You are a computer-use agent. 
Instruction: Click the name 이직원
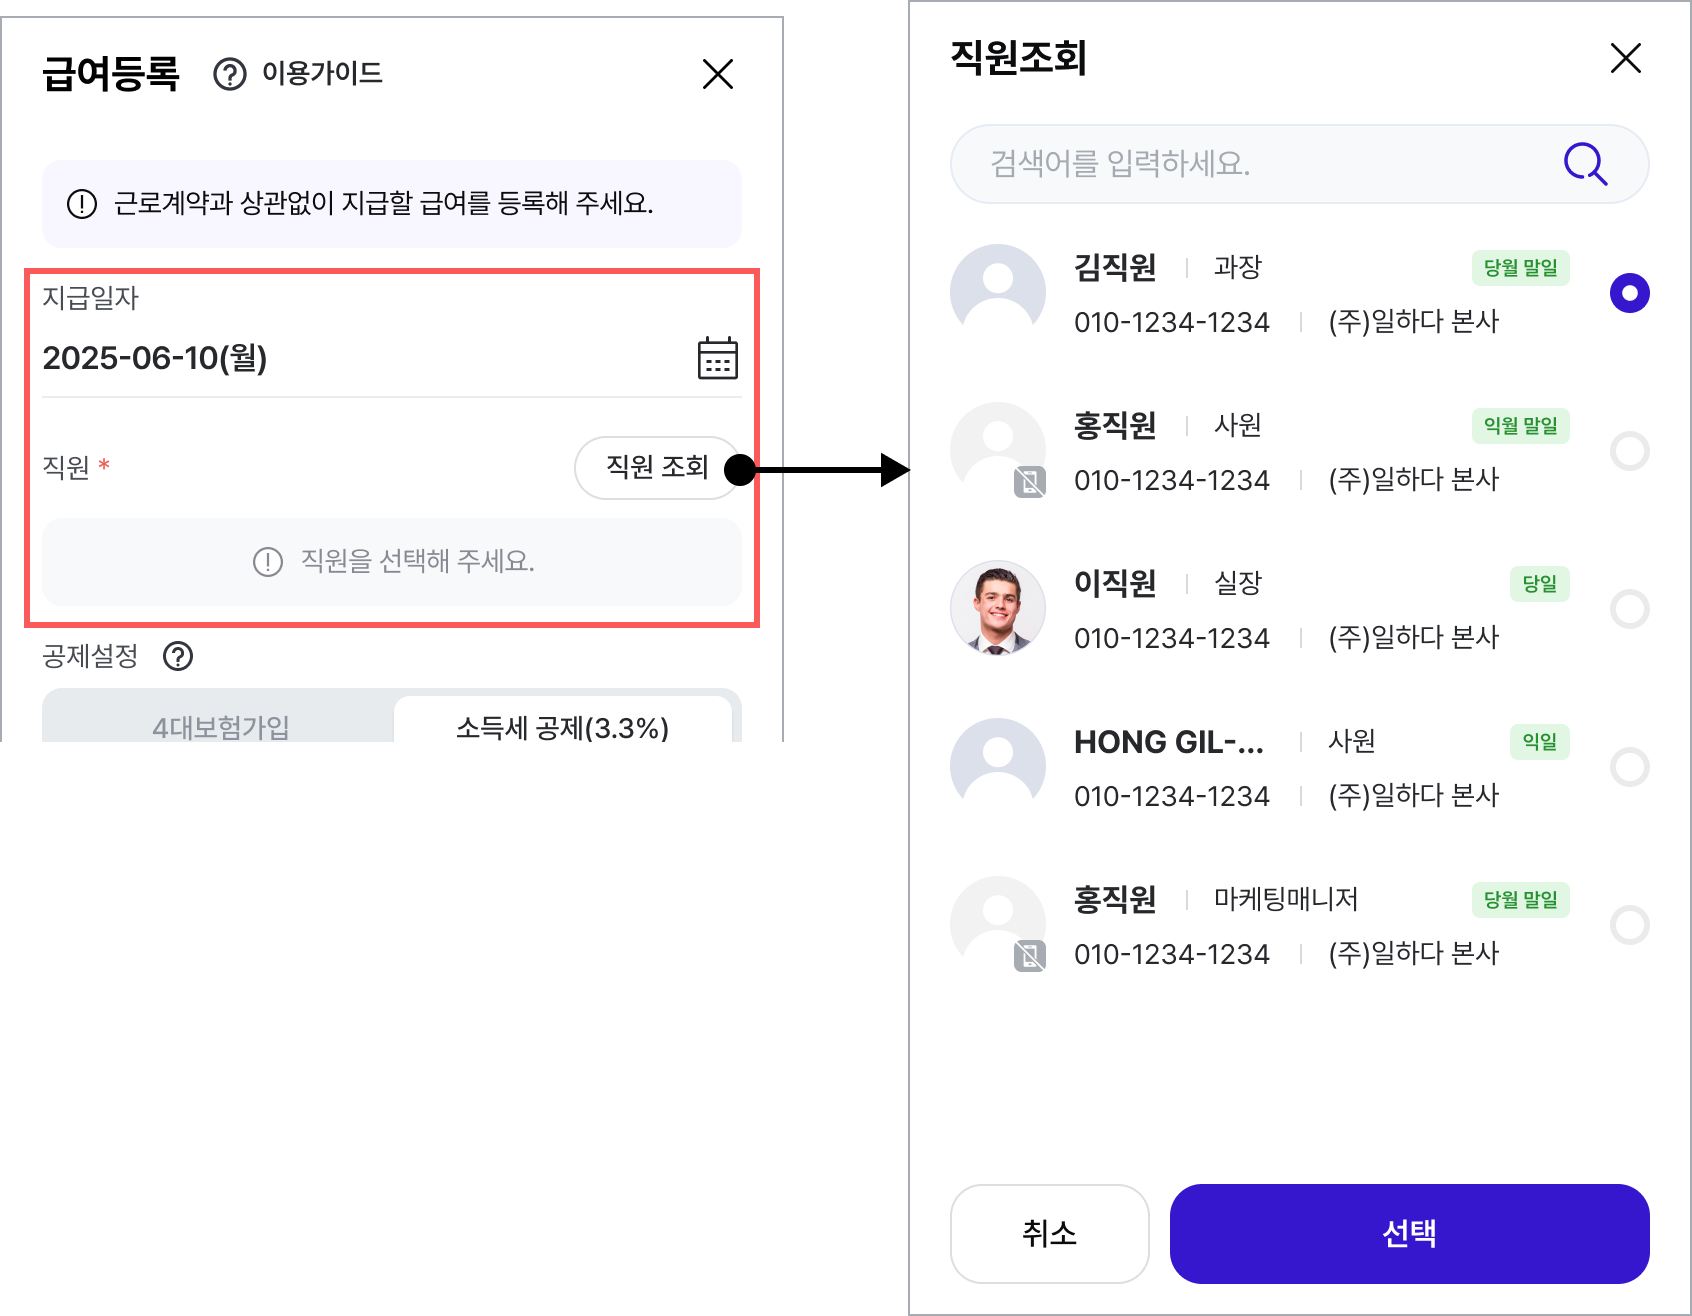click(x=1115, y=583)
